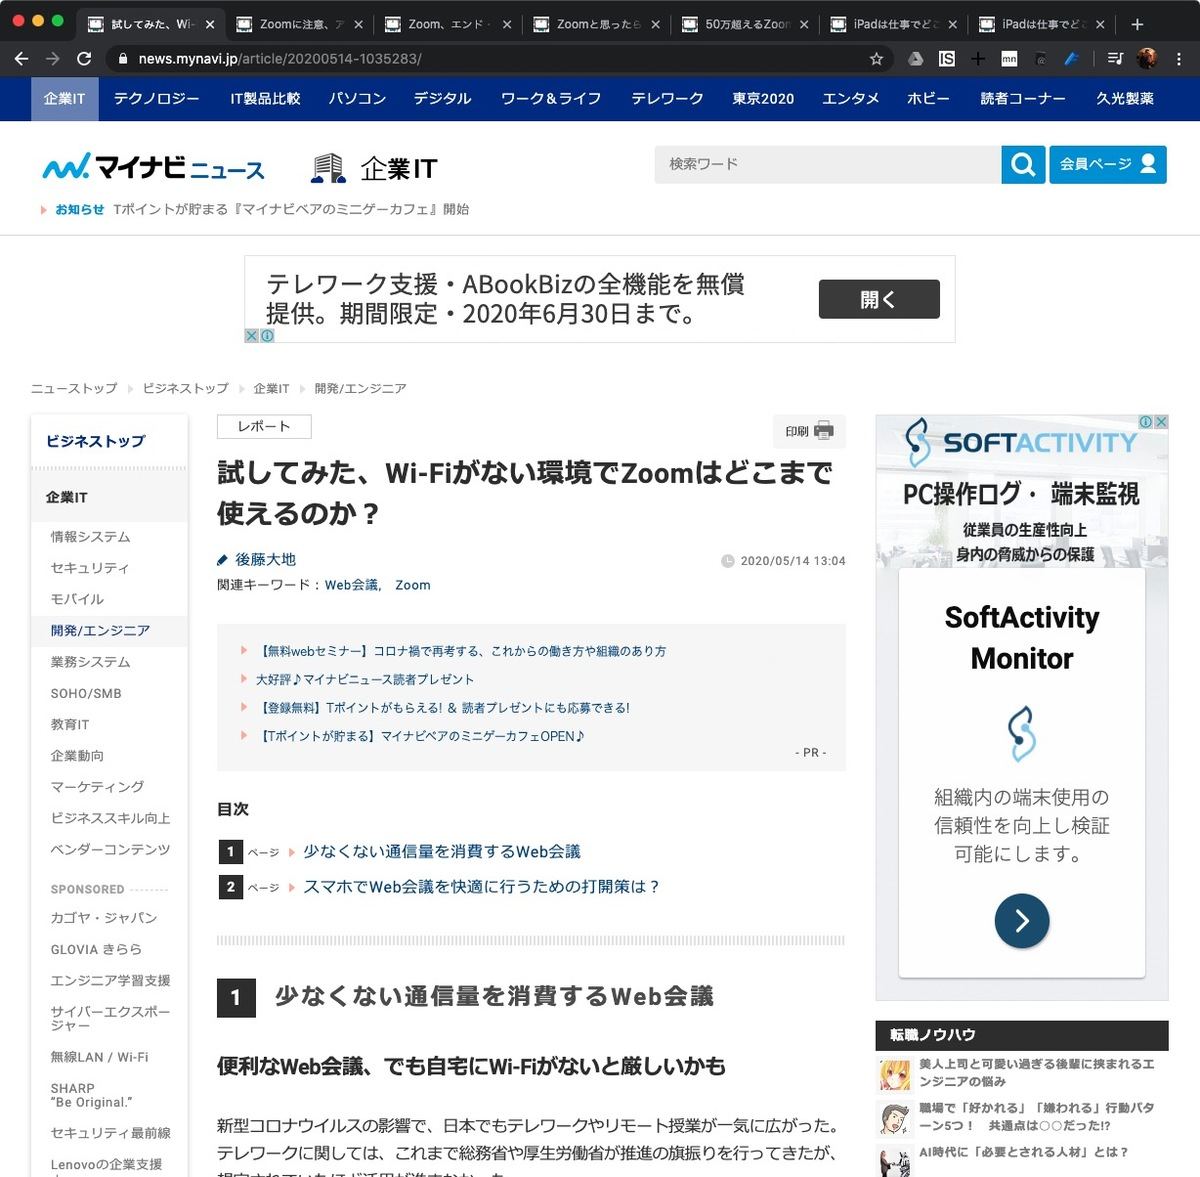Open the Google Drive extension

(x=915, y=59)
